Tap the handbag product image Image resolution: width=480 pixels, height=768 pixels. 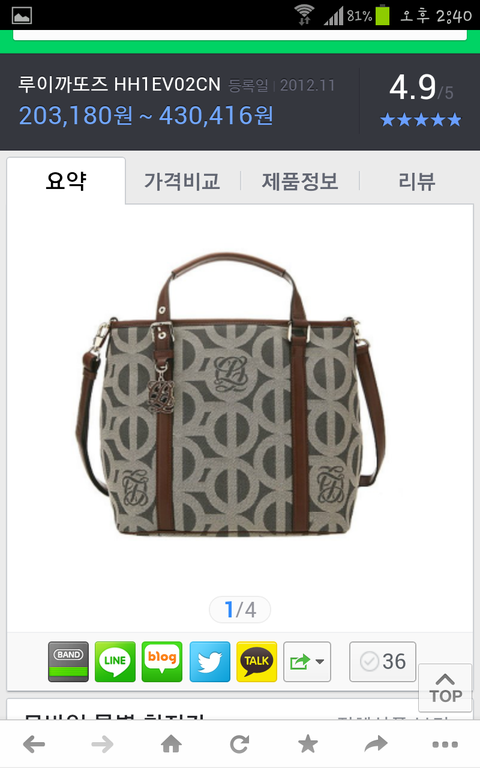230,394
